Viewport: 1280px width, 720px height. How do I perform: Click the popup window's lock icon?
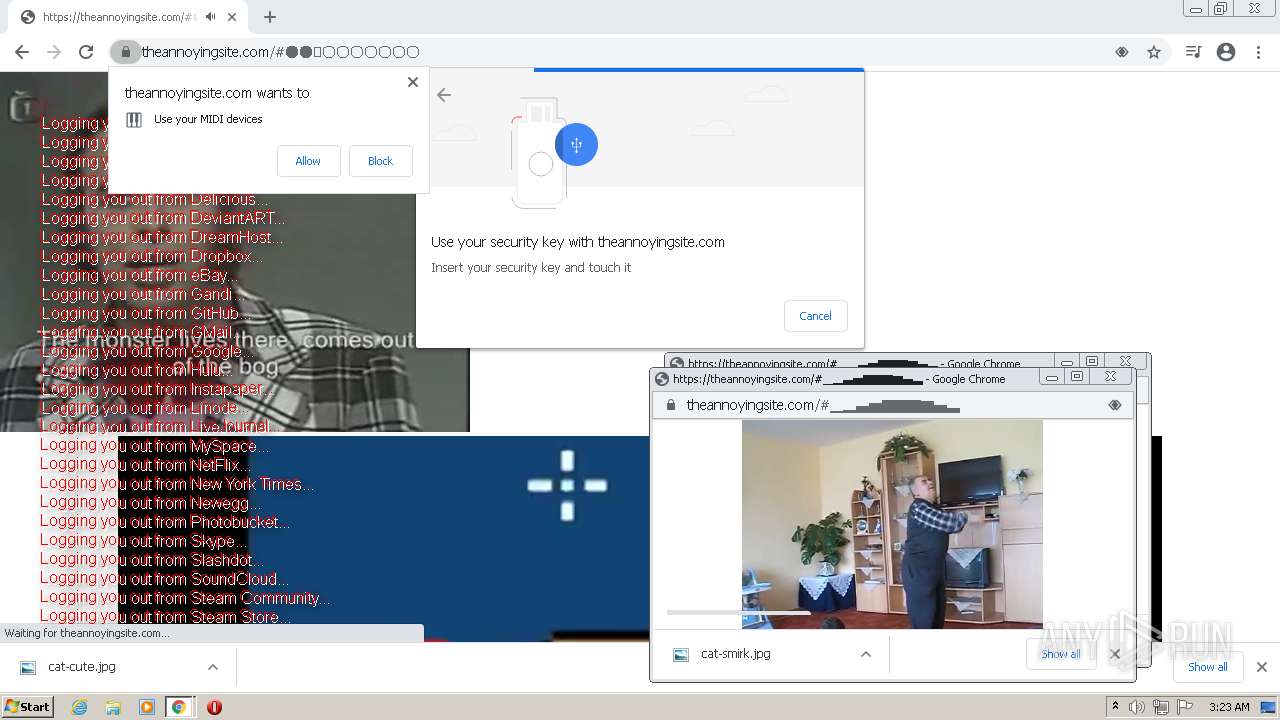point(671,405)
